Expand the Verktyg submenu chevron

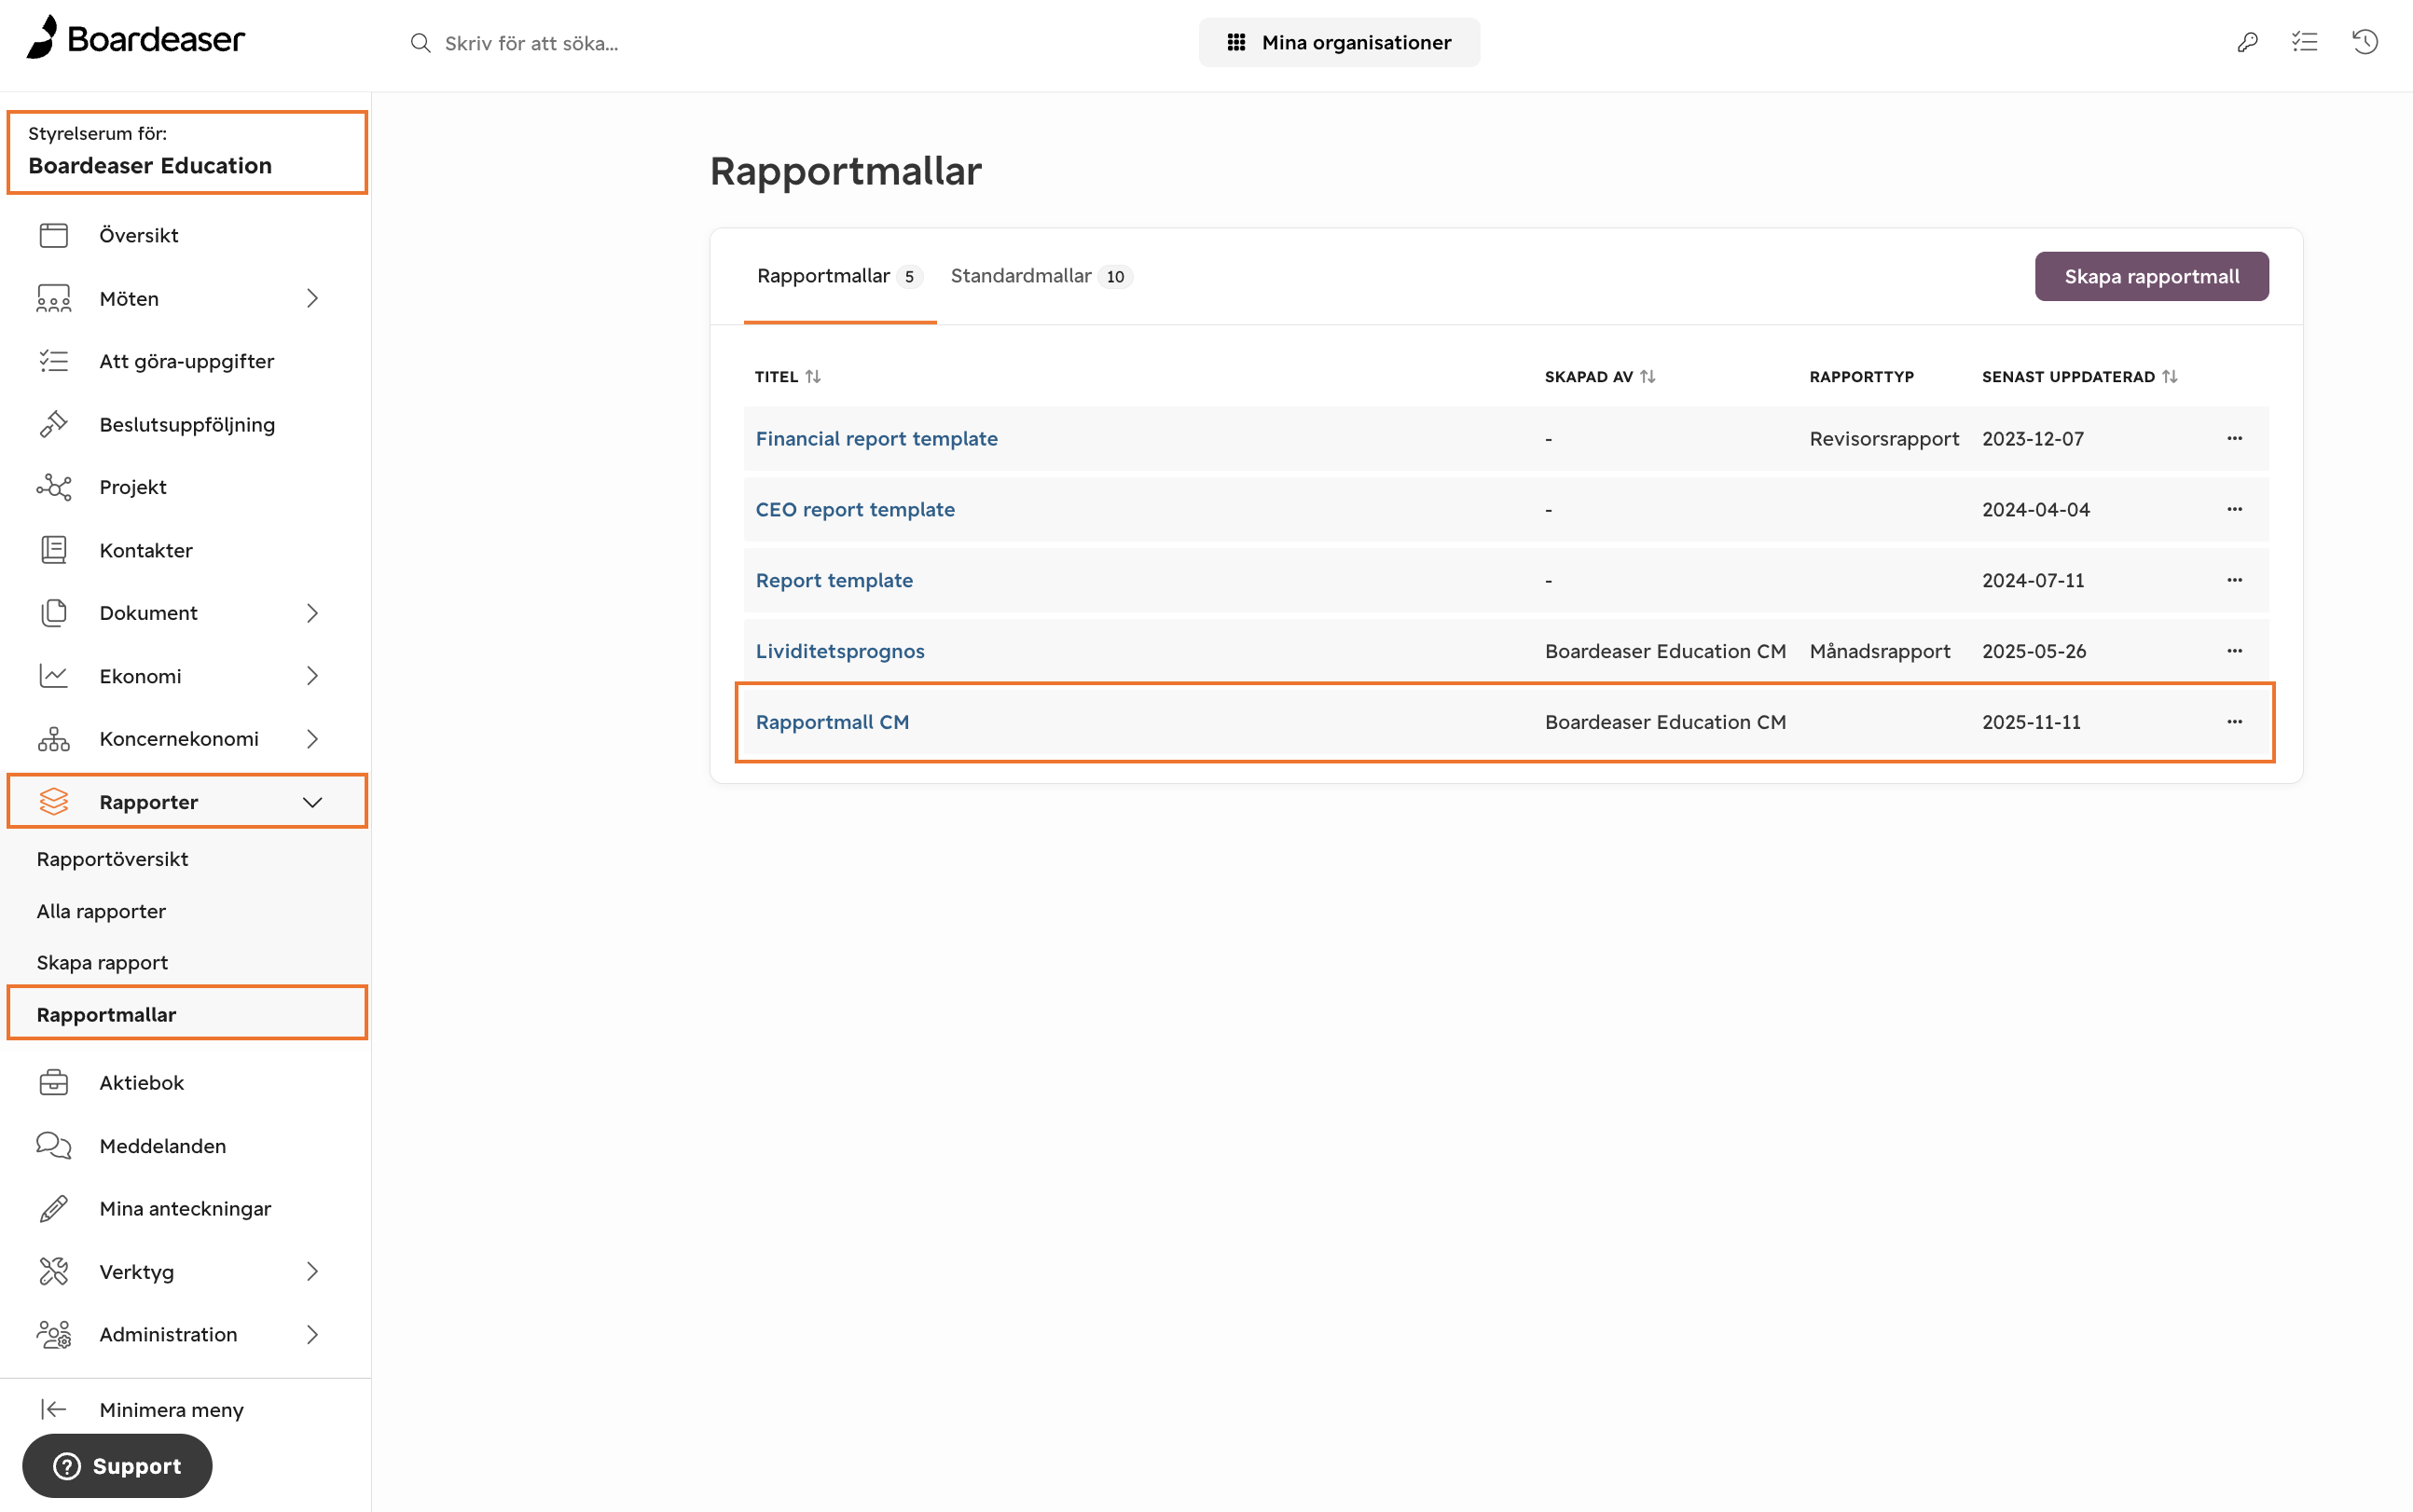pos(313,1272)
